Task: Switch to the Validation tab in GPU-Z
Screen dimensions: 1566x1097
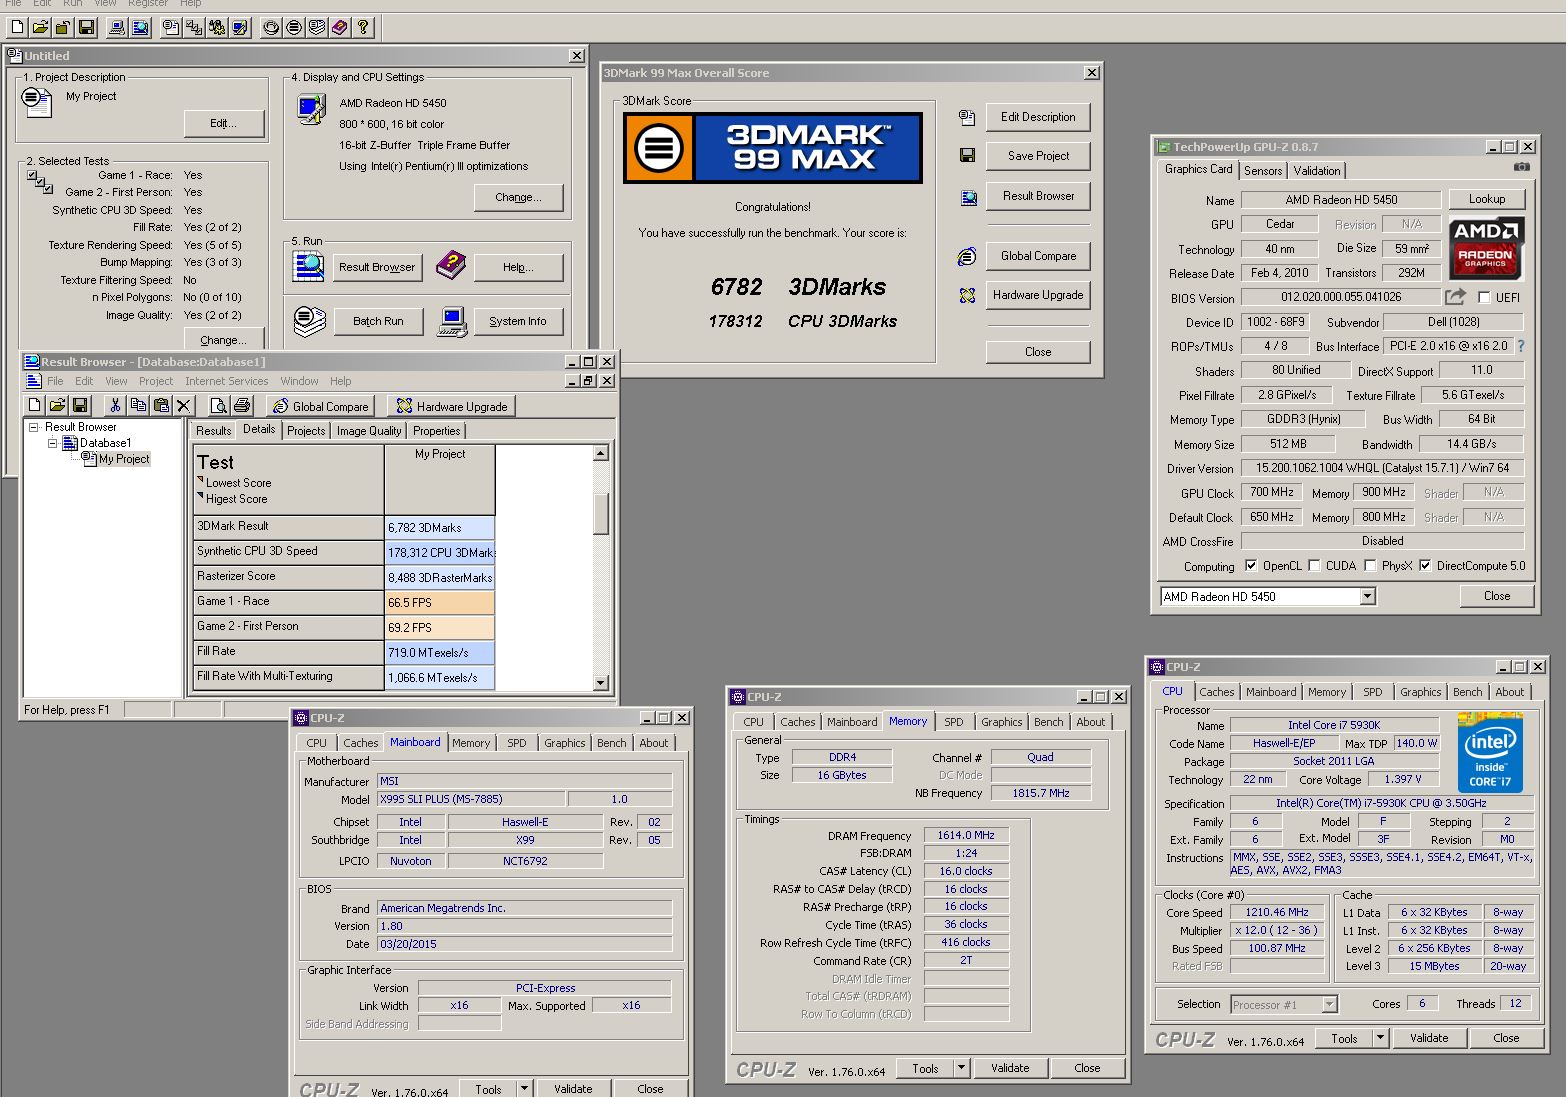Action: (1317, 171)
